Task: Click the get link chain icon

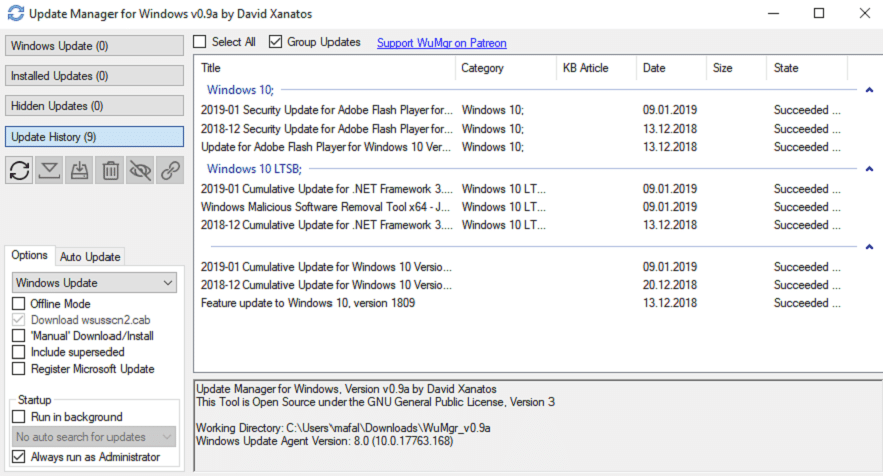Action: [170, 170]
